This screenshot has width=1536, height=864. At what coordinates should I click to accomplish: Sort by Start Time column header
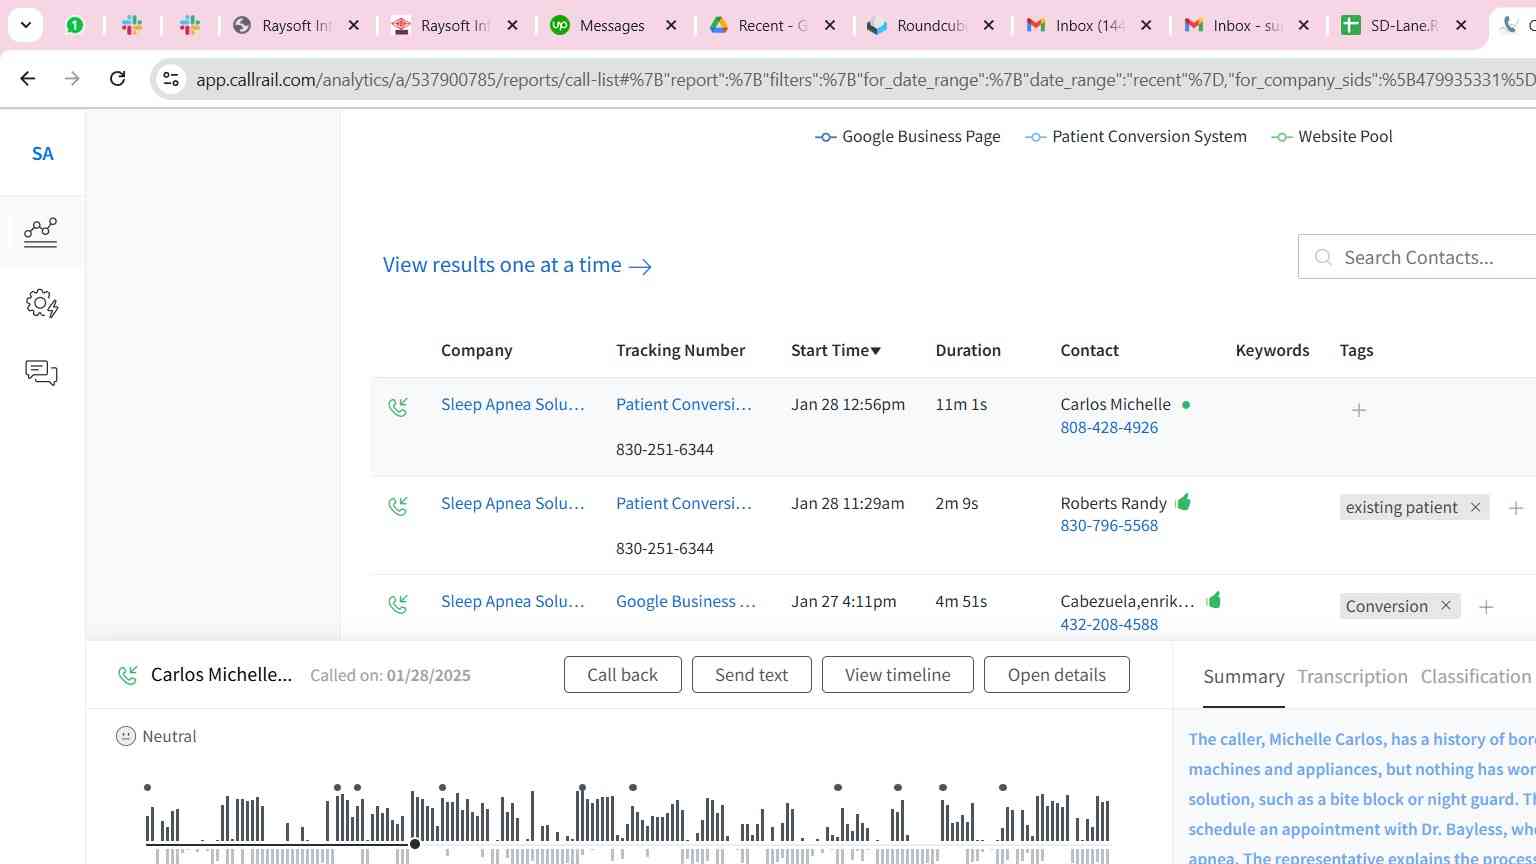836,350
